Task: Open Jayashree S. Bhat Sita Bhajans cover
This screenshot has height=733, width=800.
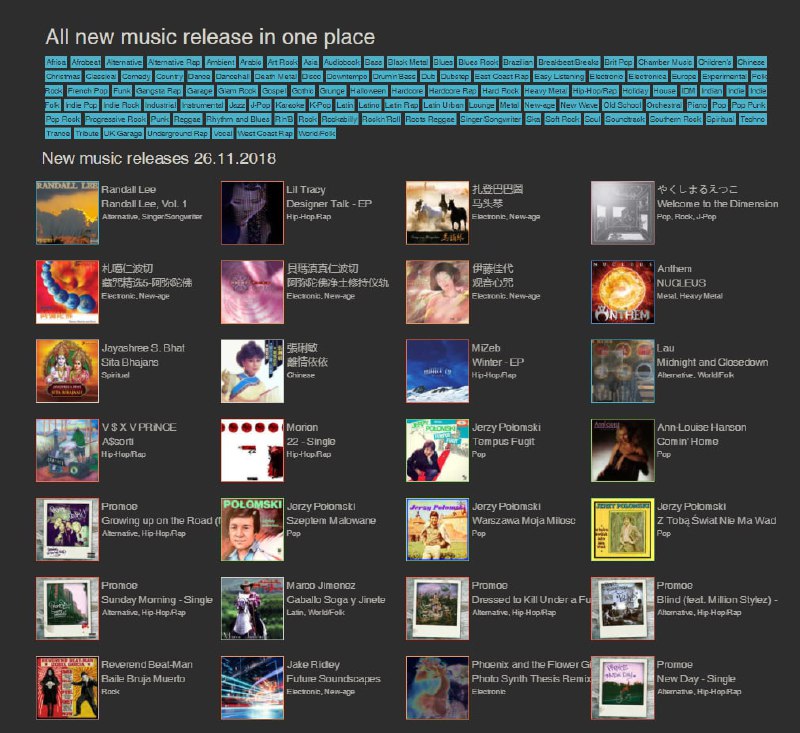Action: click(67, 371)
